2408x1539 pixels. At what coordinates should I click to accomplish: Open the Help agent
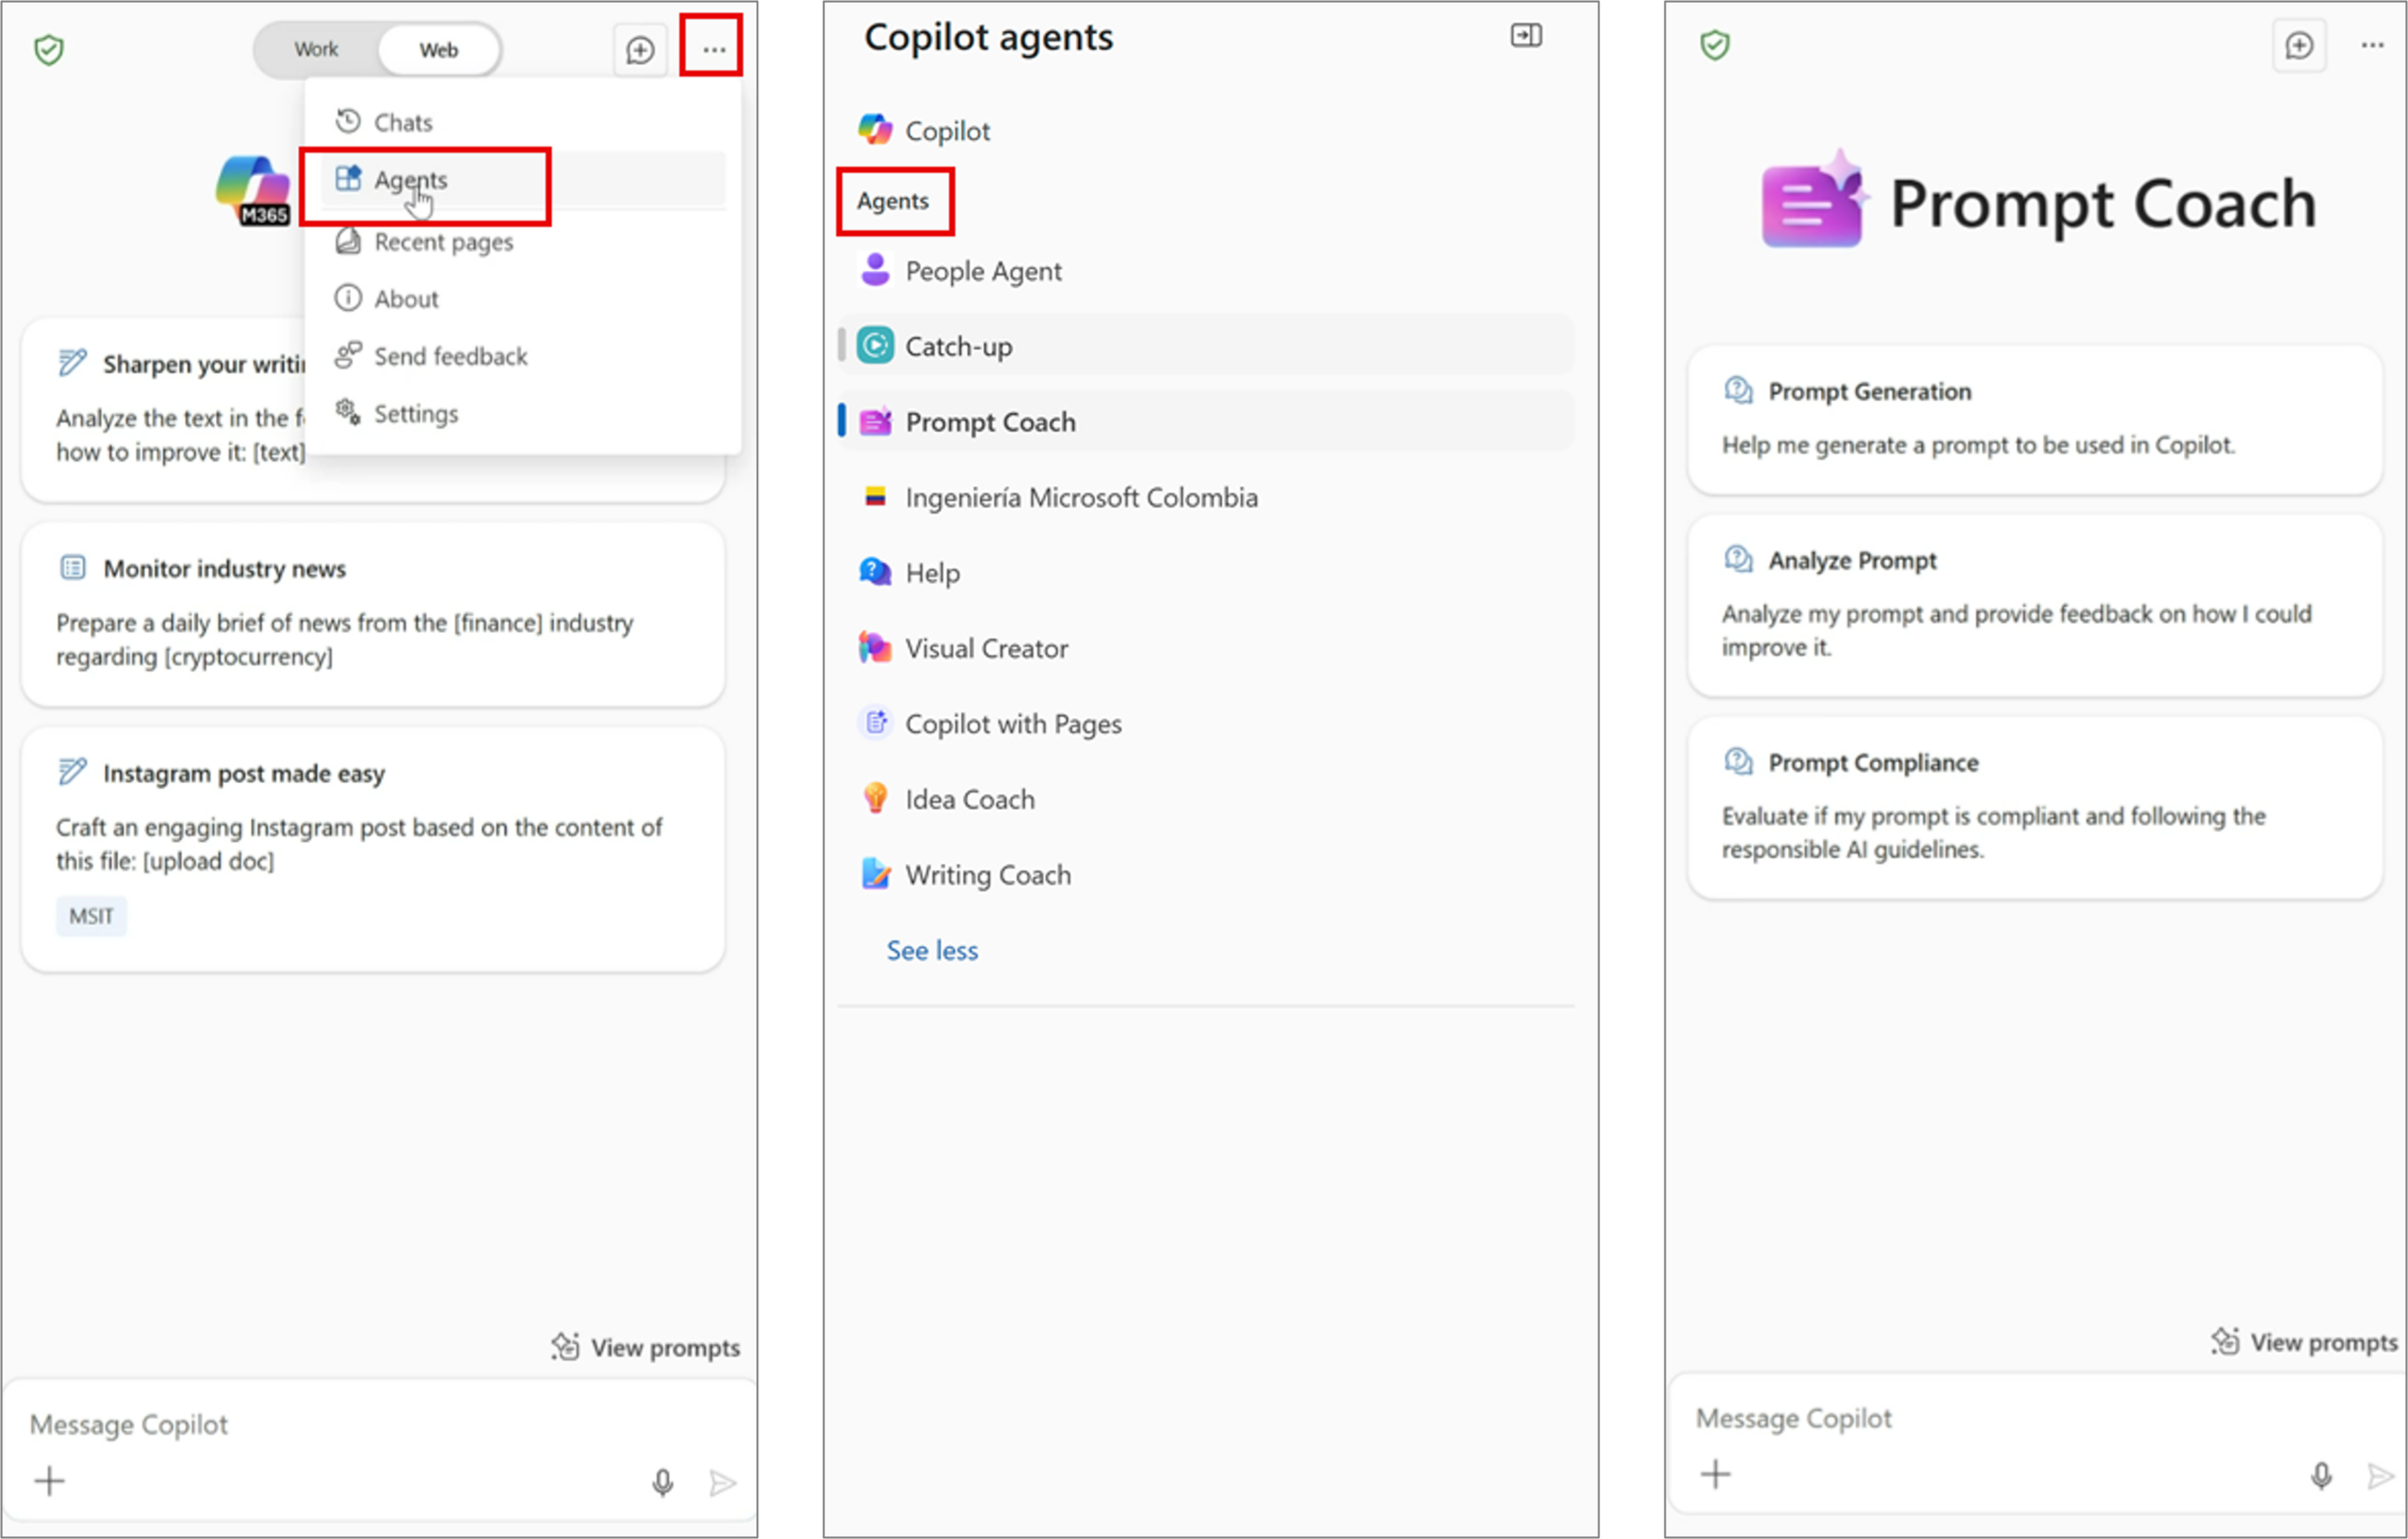click(1206, 573)
